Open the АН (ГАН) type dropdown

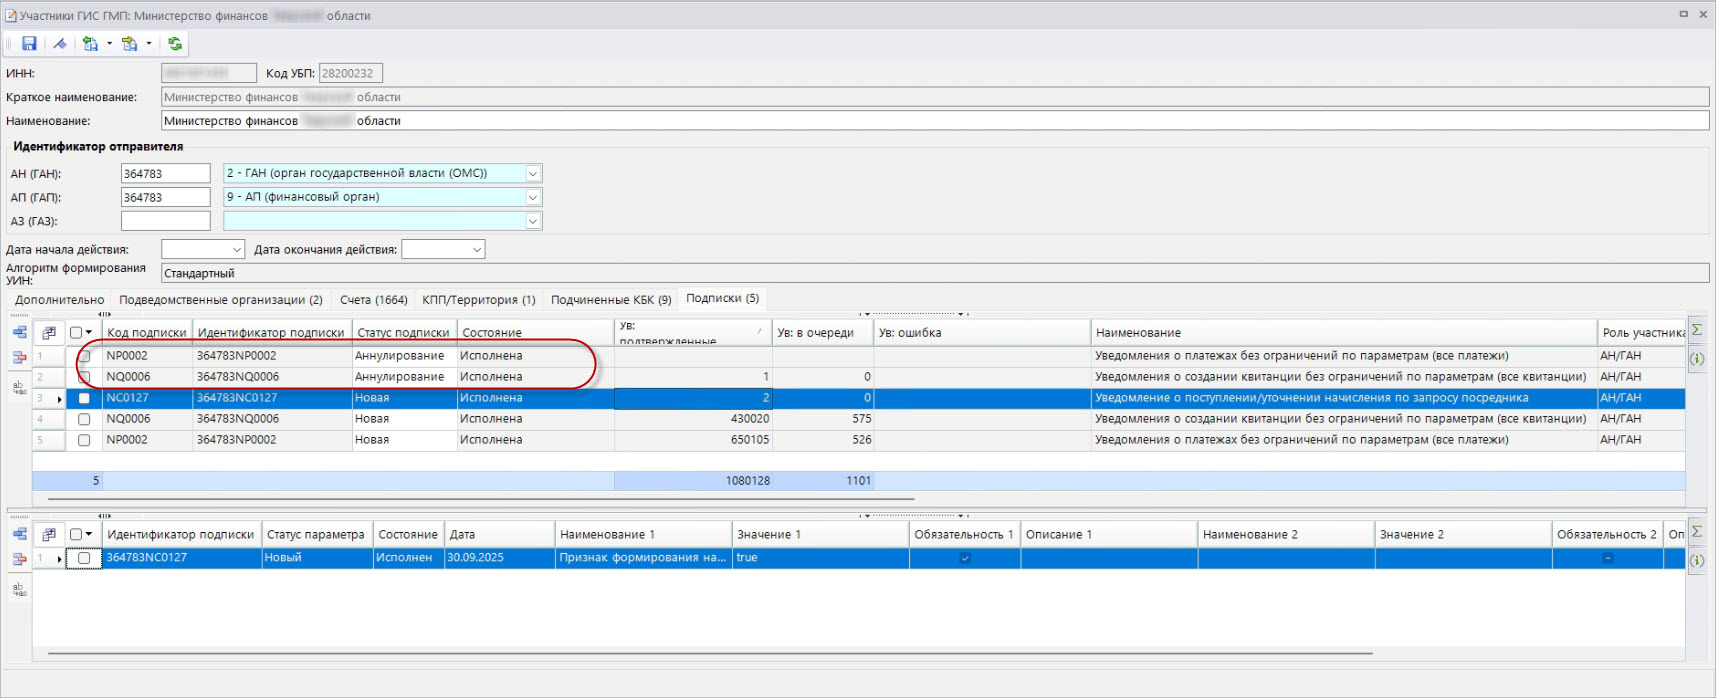[x=533, y=174]
